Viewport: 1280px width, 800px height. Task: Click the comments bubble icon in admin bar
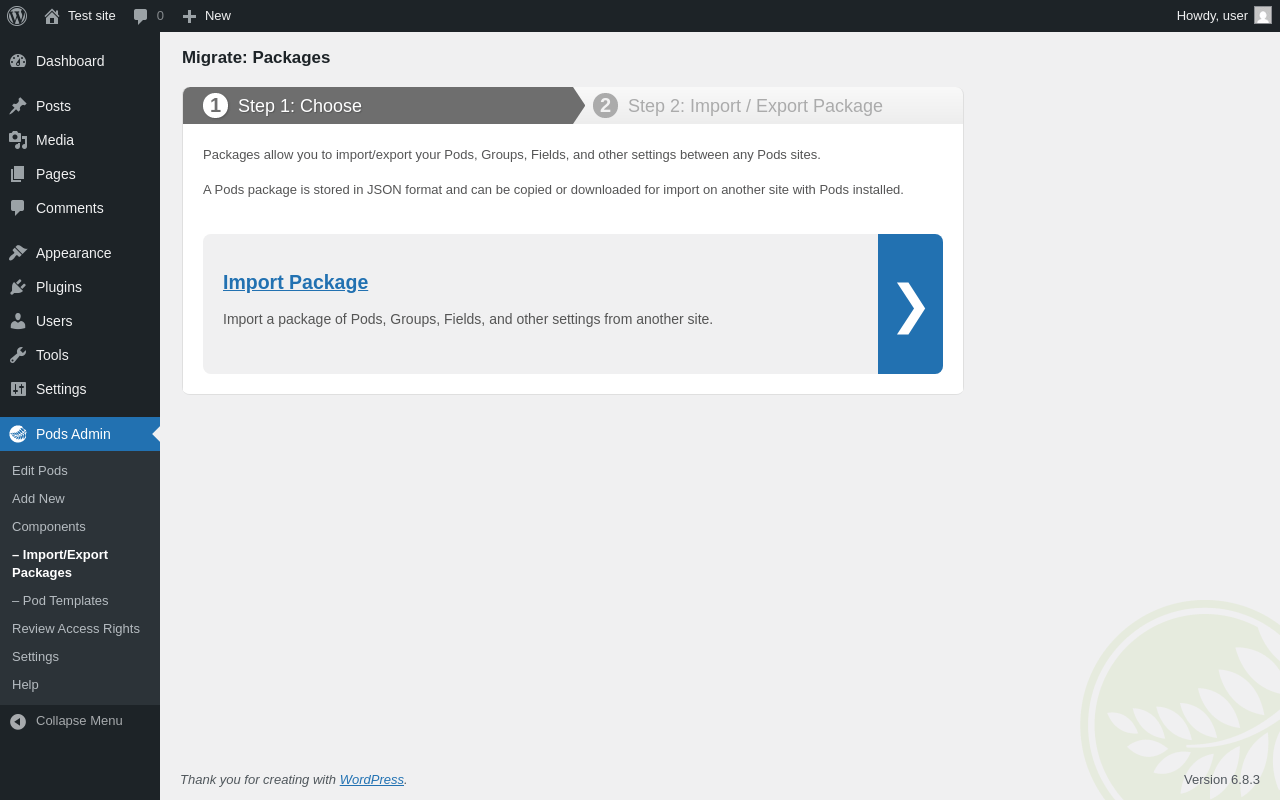(x=141, y=16)
